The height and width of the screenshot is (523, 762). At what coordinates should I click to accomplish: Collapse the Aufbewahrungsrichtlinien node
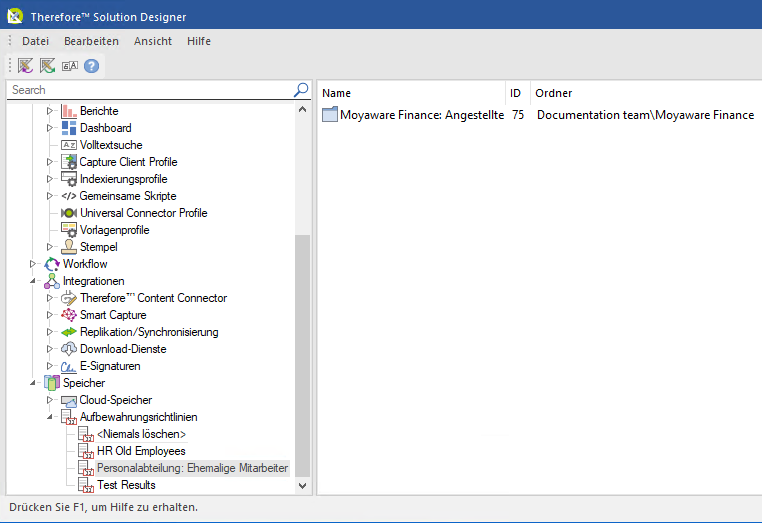50,417
